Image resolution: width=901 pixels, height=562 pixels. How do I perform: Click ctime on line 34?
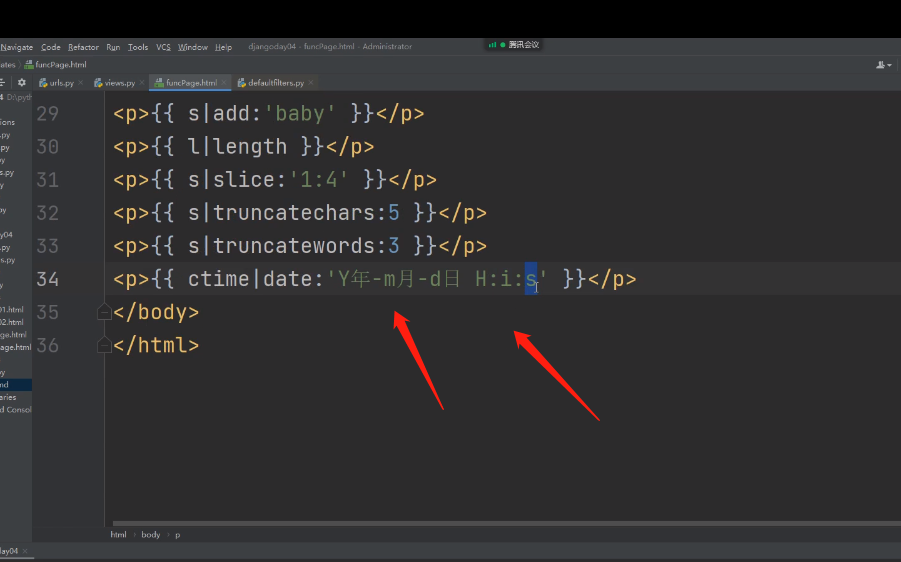(218, 279)
